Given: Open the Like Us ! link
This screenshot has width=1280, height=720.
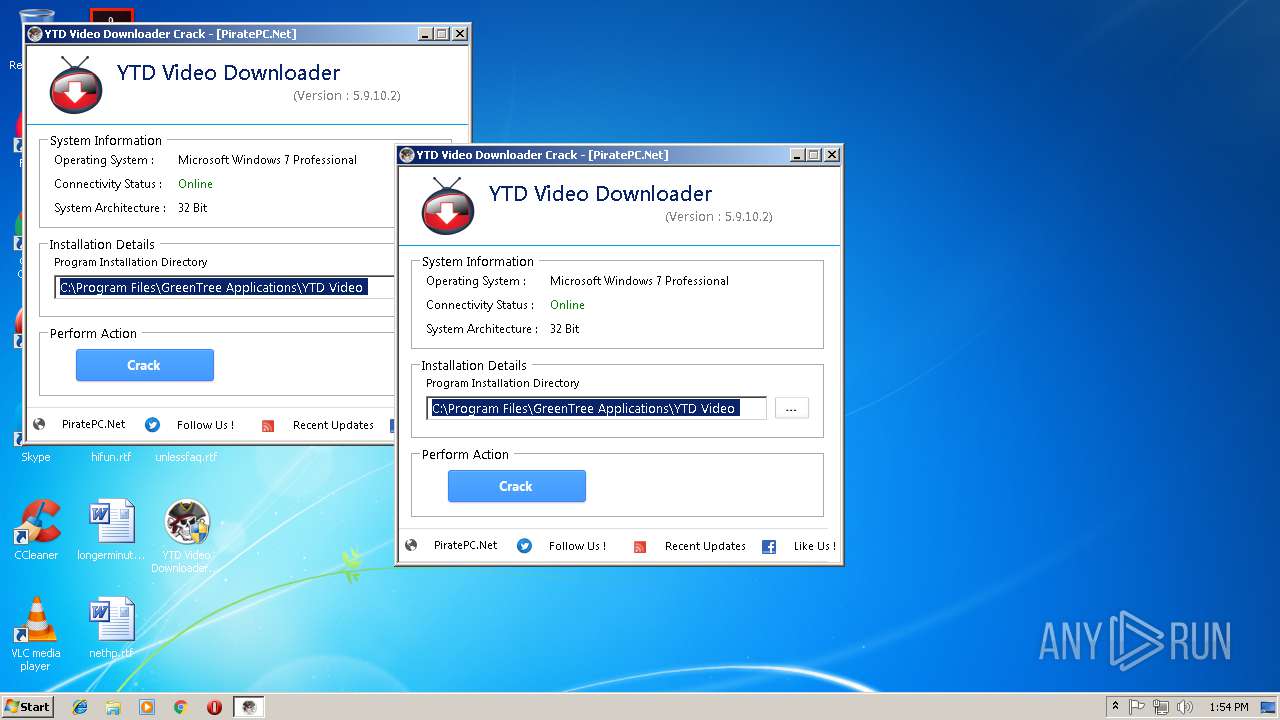Looking at the screenshot, I should (814, 546).
